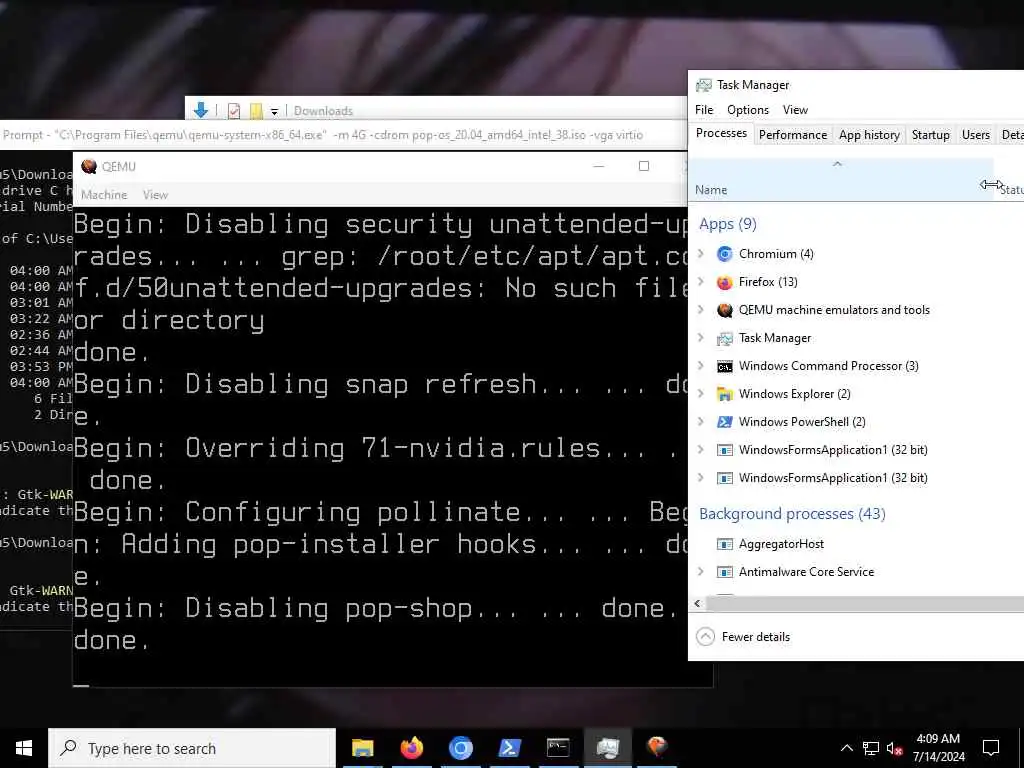The height and width of the screenshot is (768, 1024).
Task: Expand the QEMU machine emulators group
Action: tap(701, 310)
